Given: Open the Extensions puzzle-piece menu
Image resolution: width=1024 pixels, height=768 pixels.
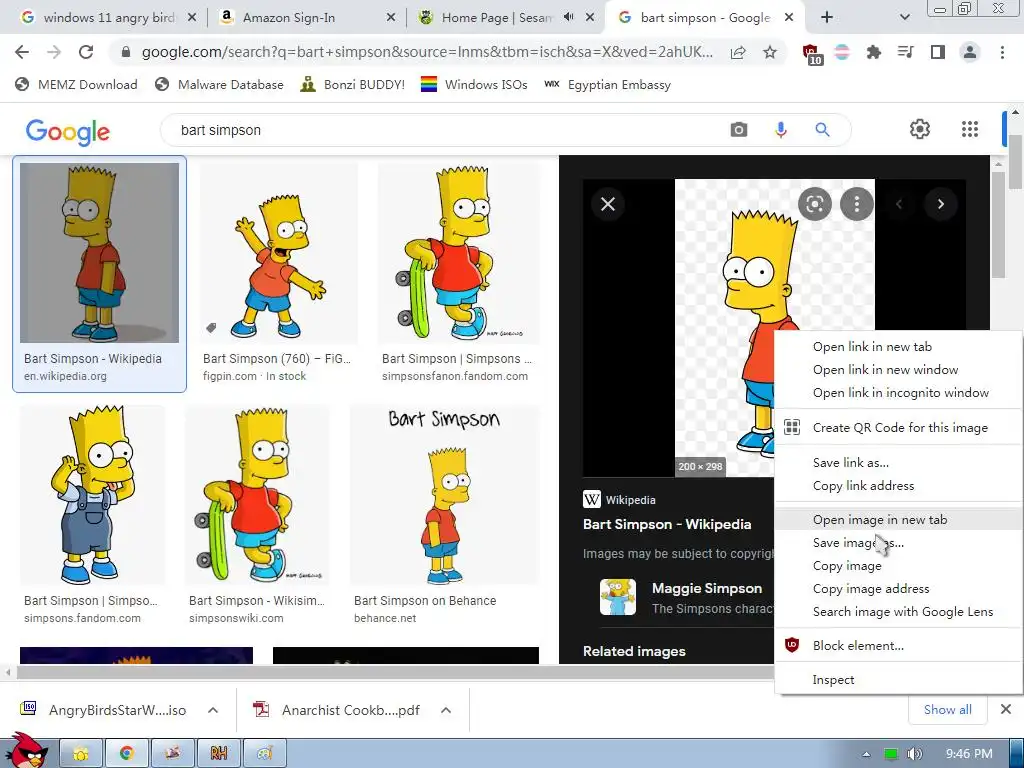Looking at the screenshot, I should pos(873,52).
